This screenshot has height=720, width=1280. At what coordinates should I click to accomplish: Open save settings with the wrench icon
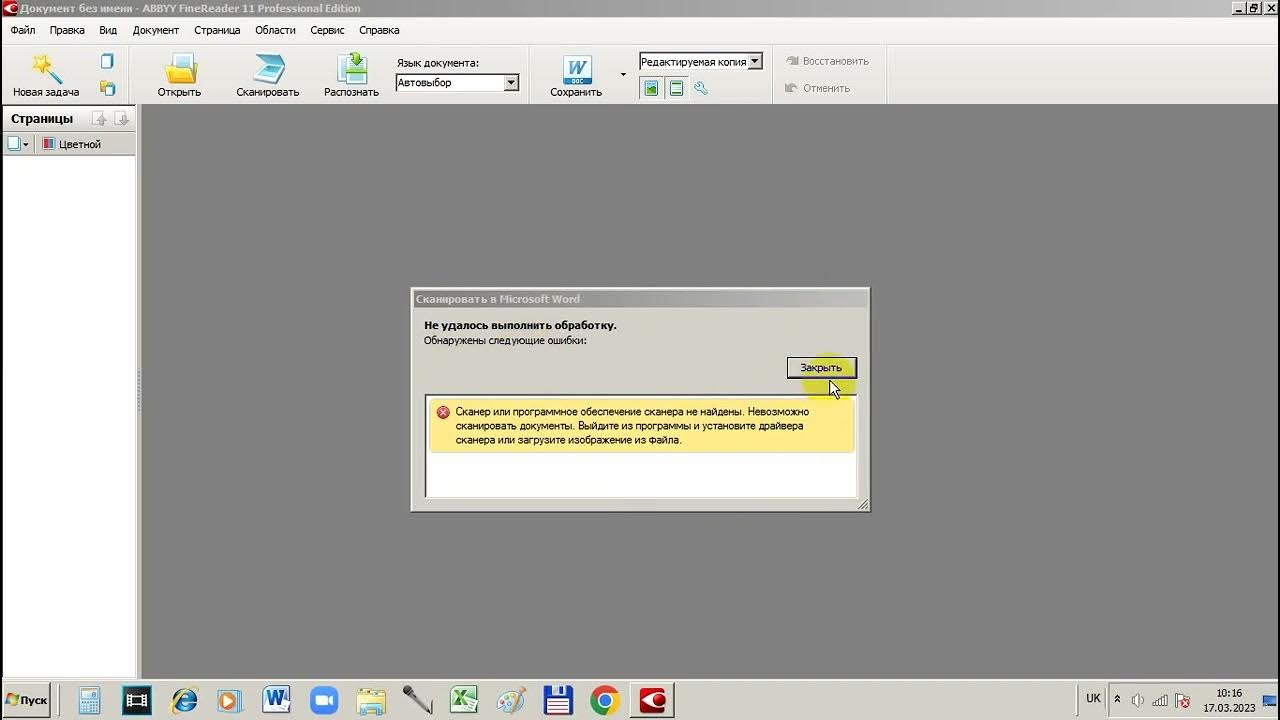pos(701,88)
